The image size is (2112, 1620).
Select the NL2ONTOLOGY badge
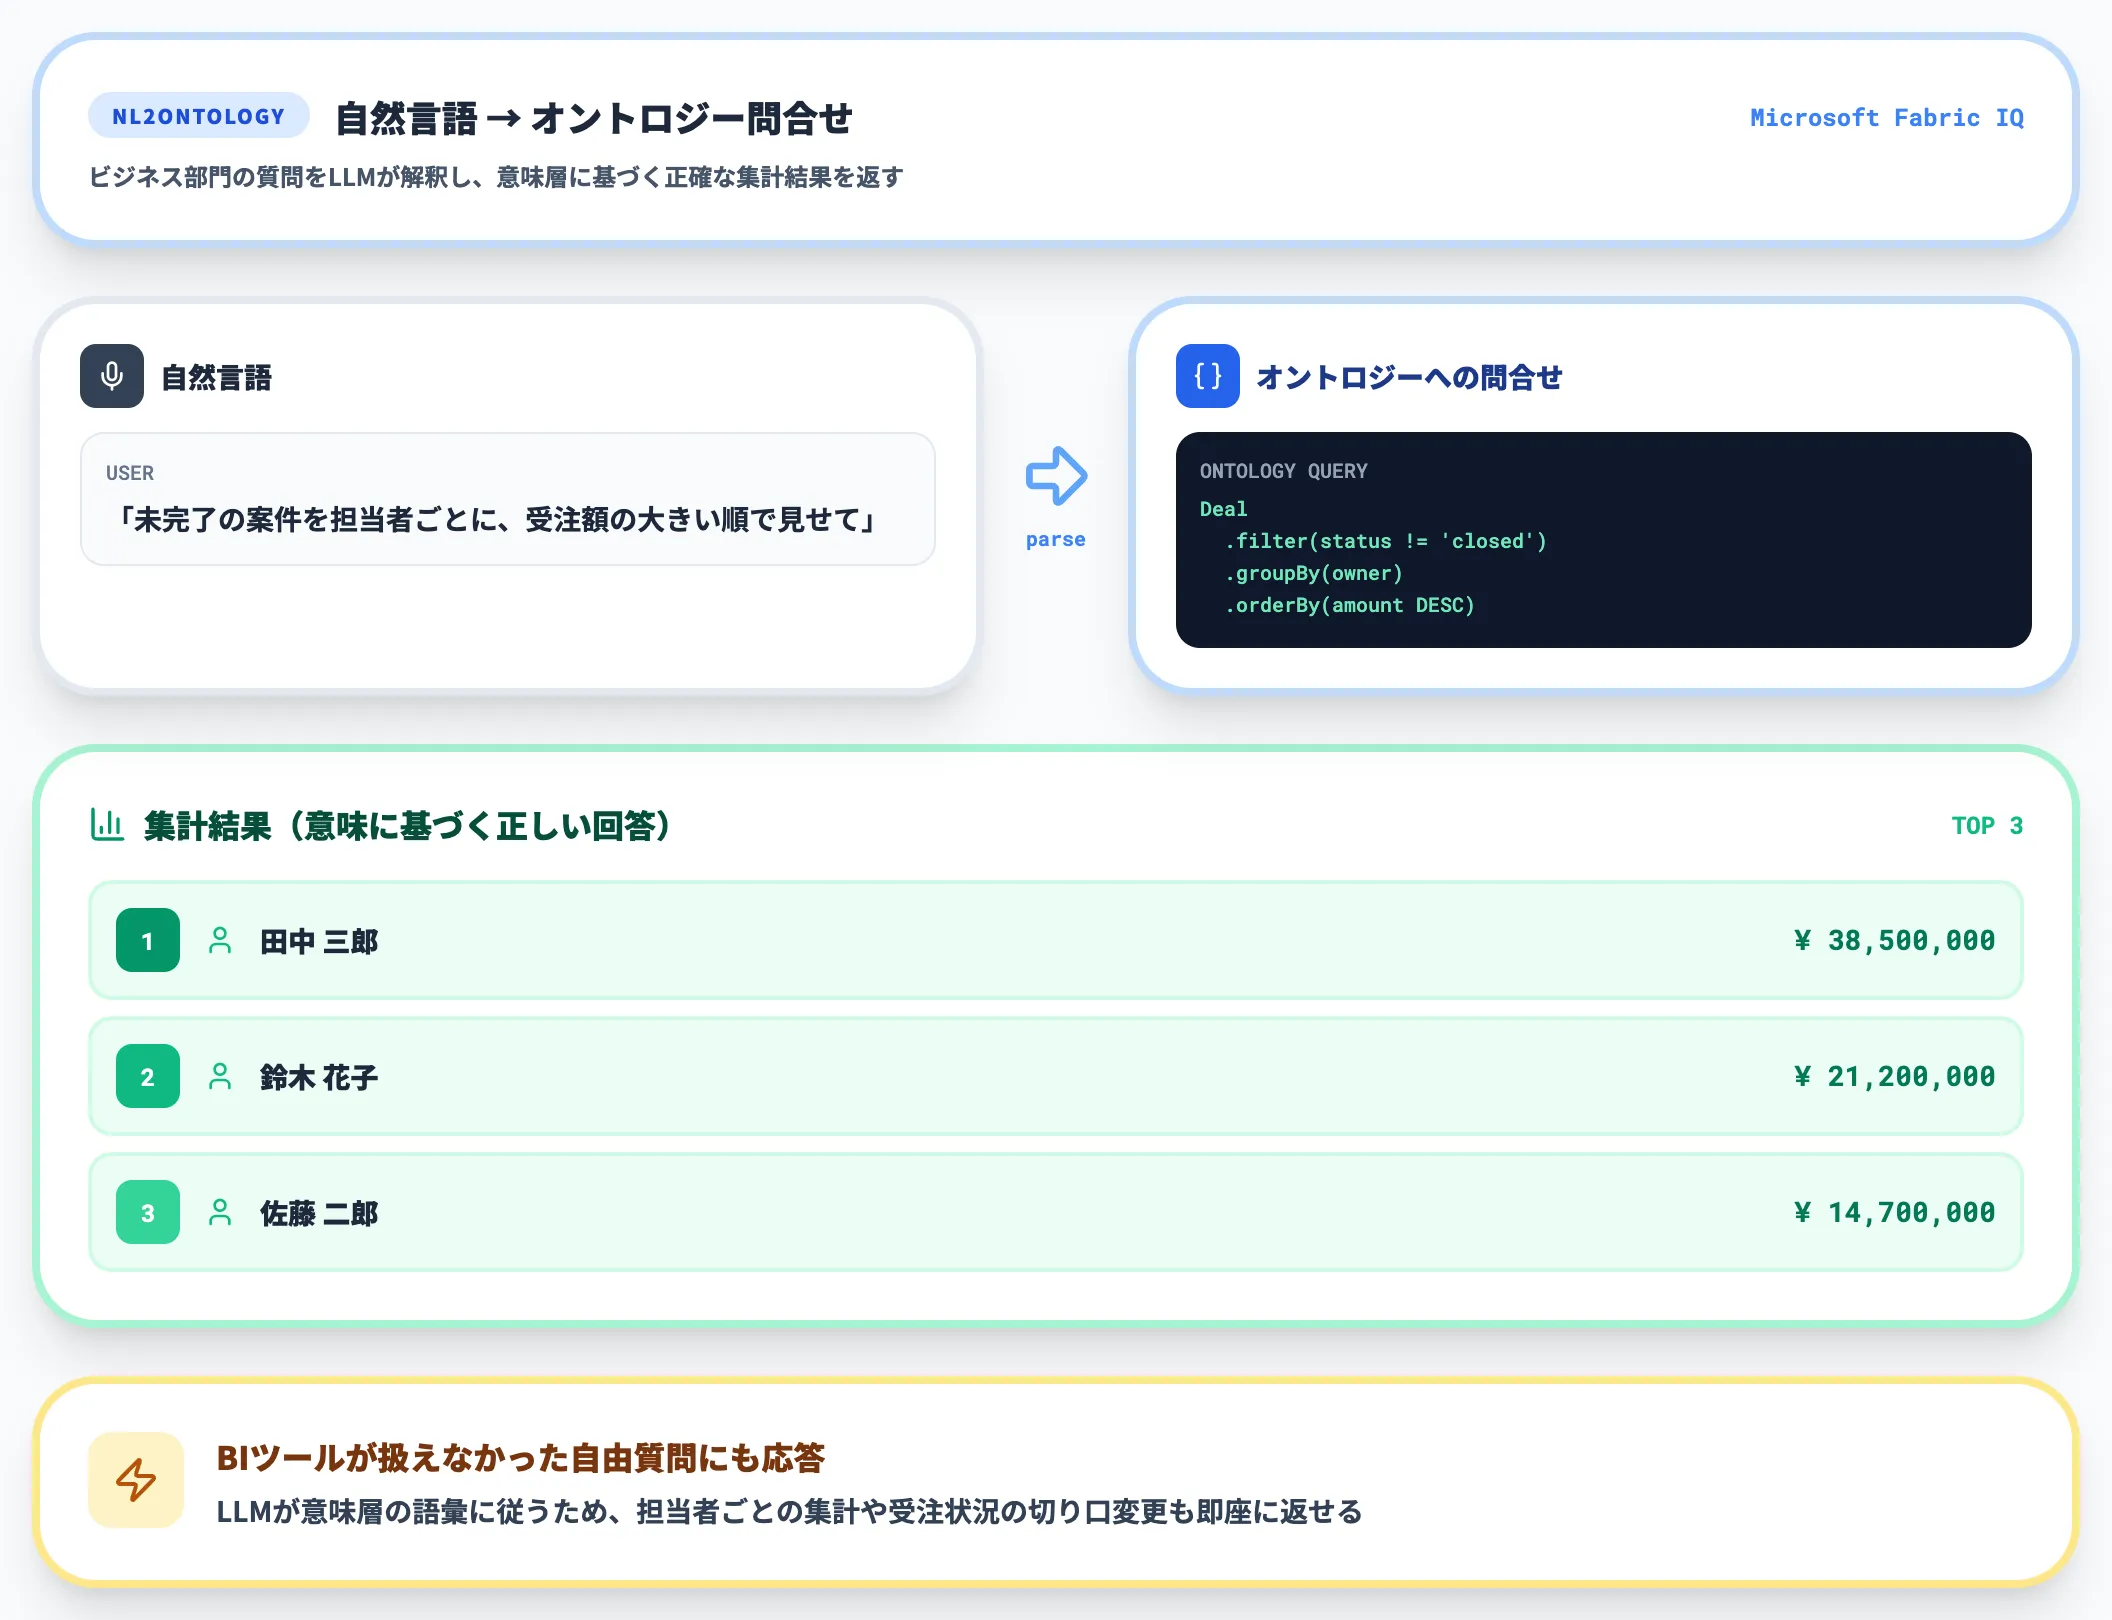[x=197, y=115]
